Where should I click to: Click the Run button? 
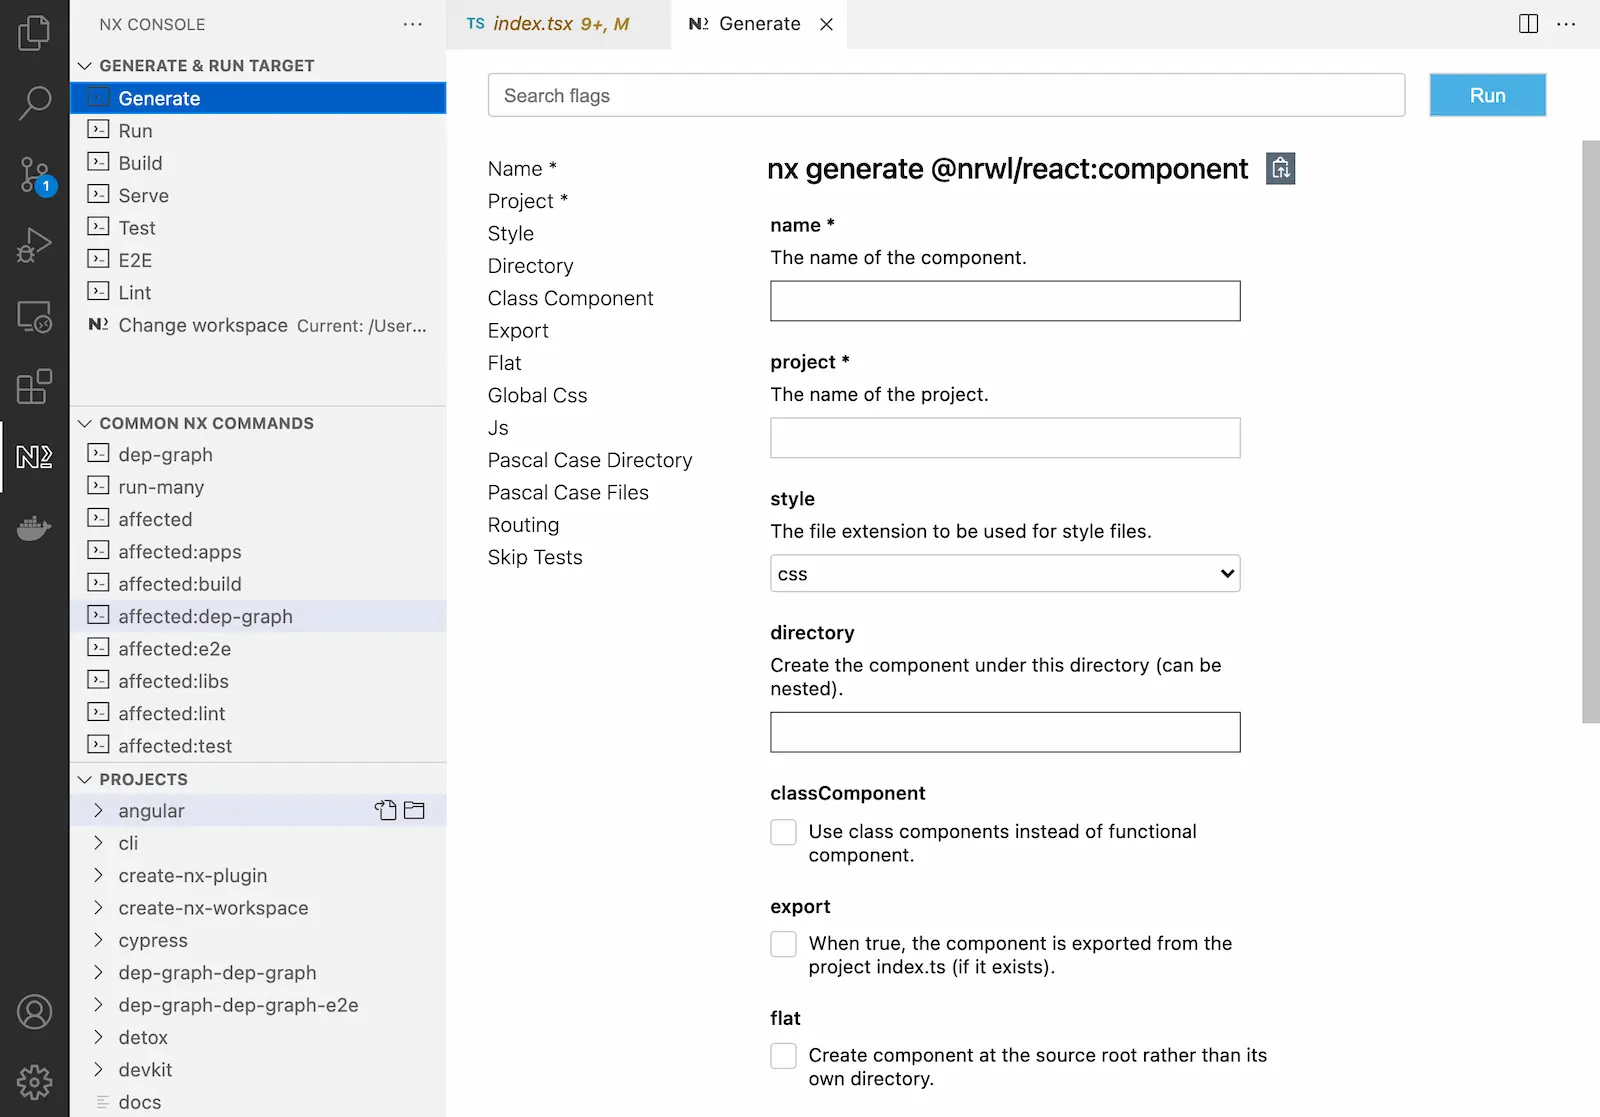pyautogui.click(x=1487, y=95)
